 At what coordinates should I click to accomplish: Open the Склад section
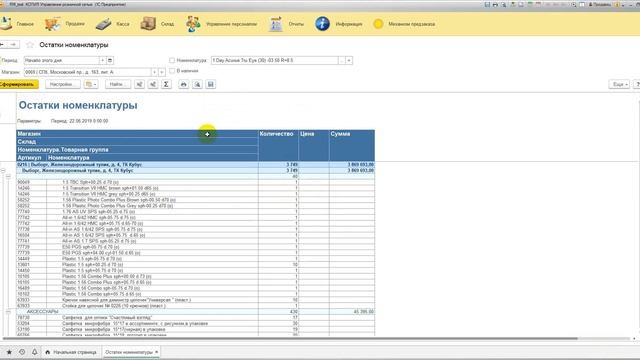(157, 24)
